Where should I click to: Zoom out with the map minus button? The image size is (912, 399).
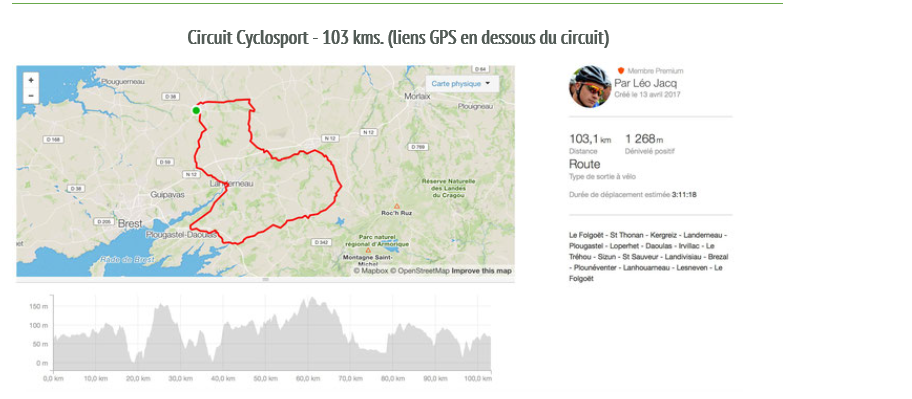click(31, 95)
